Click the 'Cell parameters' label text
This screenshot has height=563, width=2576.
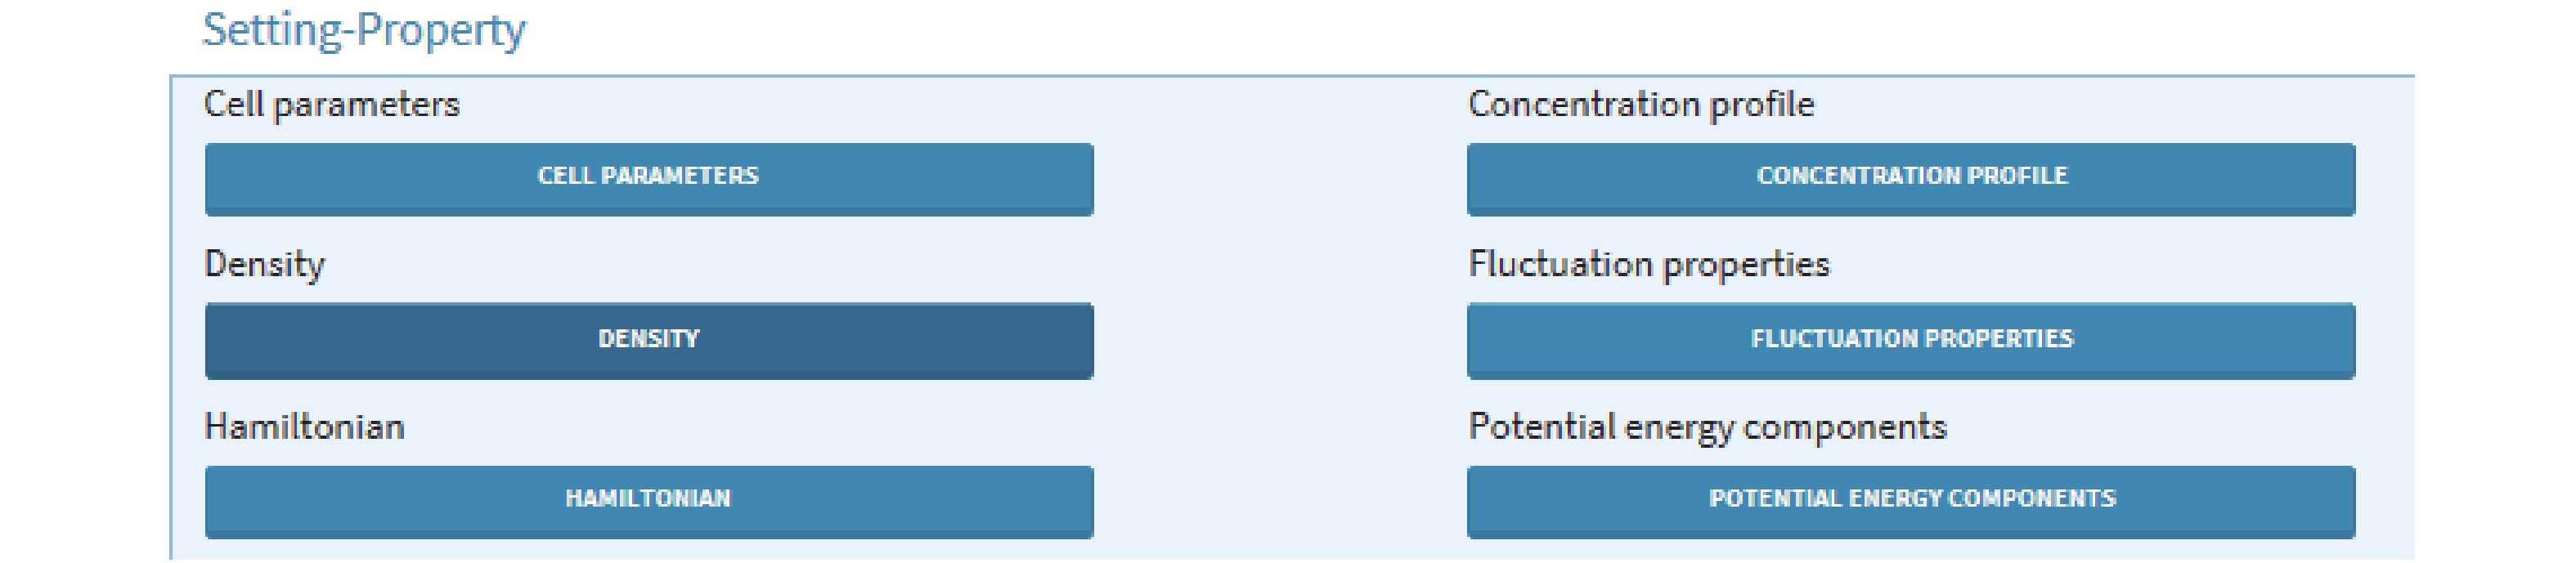(332, 105)
